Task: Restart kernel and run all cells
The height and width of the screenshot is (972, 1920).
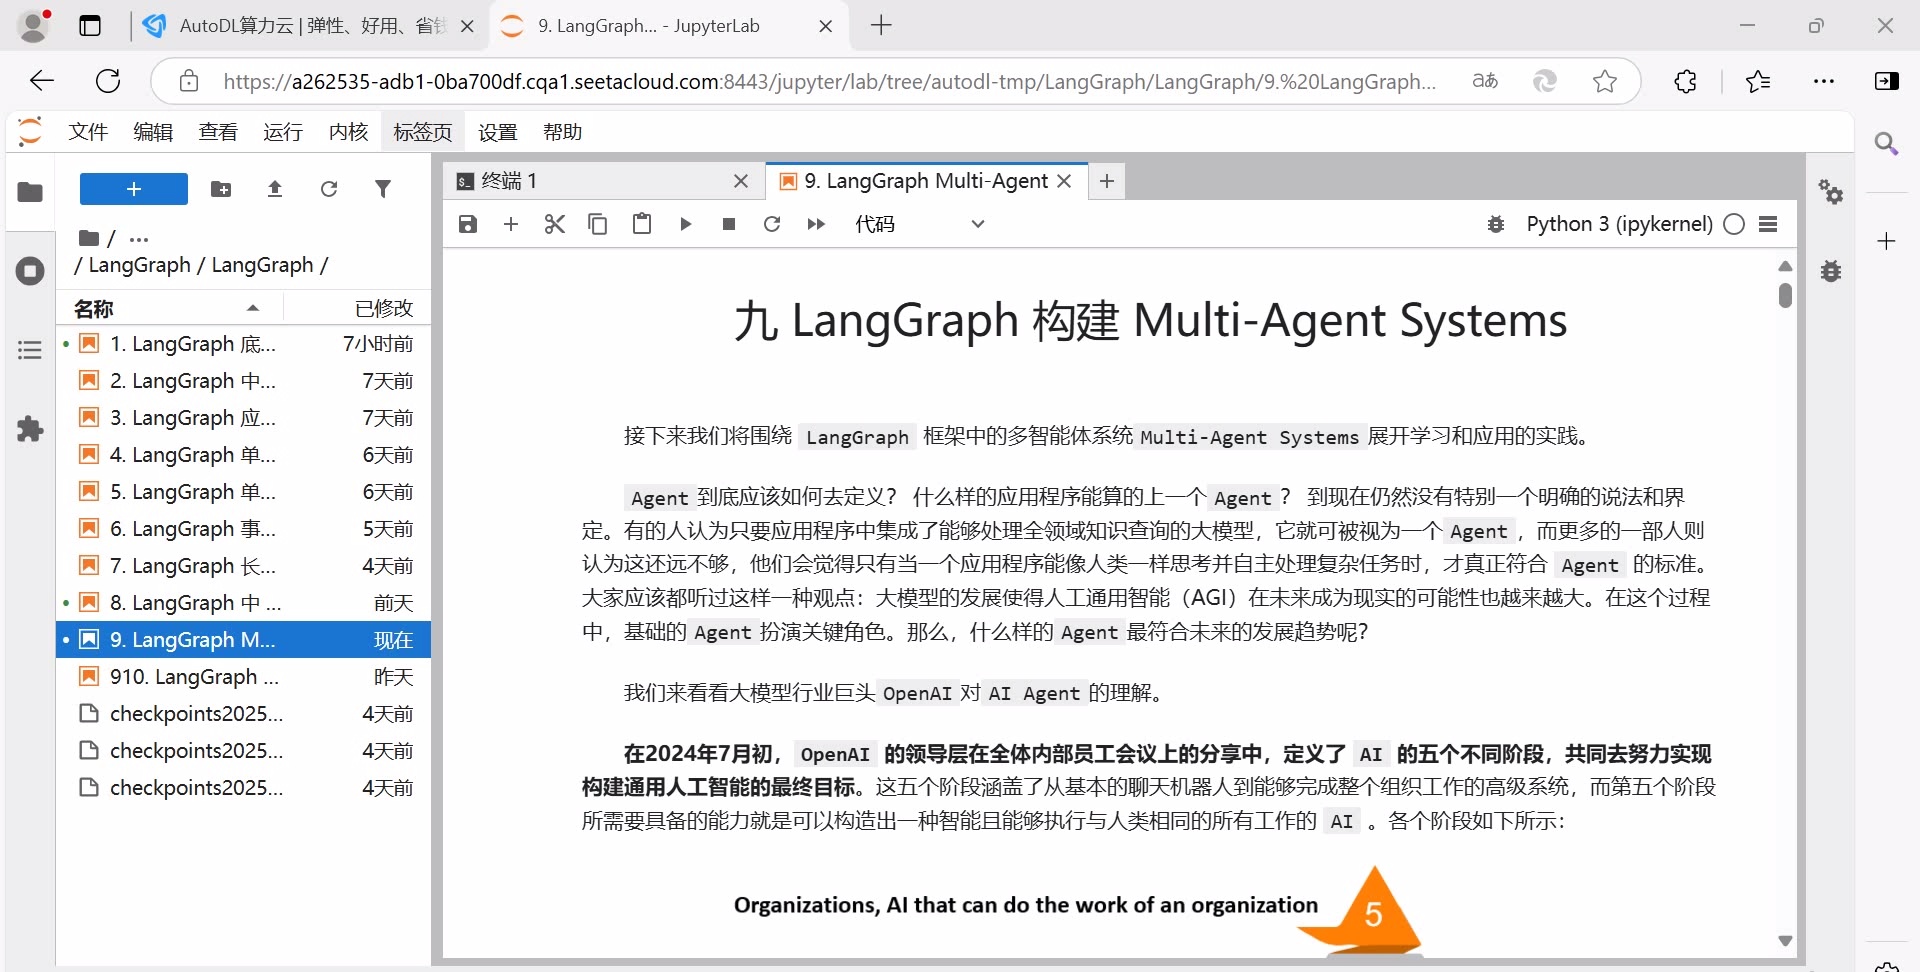Action: [x=816, y=224]
